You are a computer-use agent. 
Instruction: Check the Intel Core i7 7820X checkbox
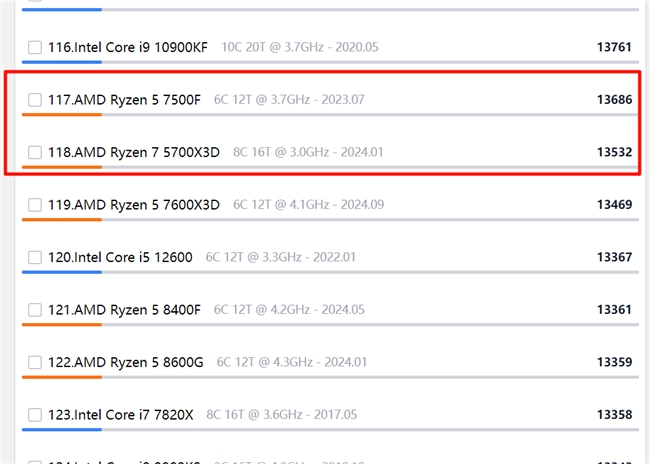tap(35, 415)
